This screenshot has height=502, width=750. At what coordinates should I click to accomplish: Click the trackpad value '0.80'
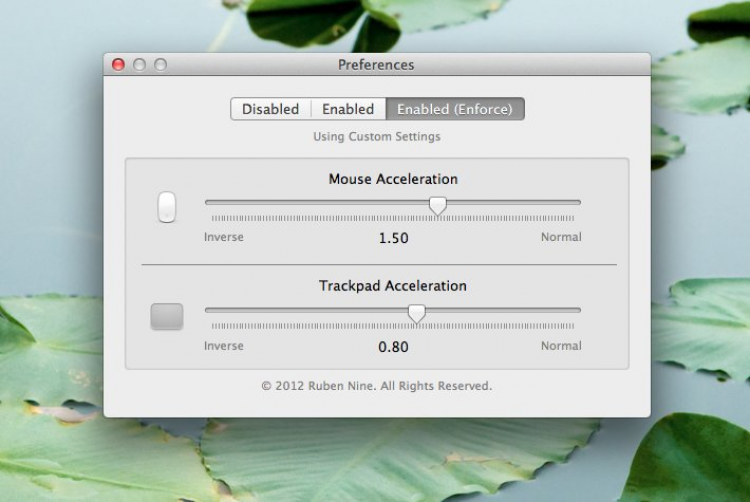[393, 347]
